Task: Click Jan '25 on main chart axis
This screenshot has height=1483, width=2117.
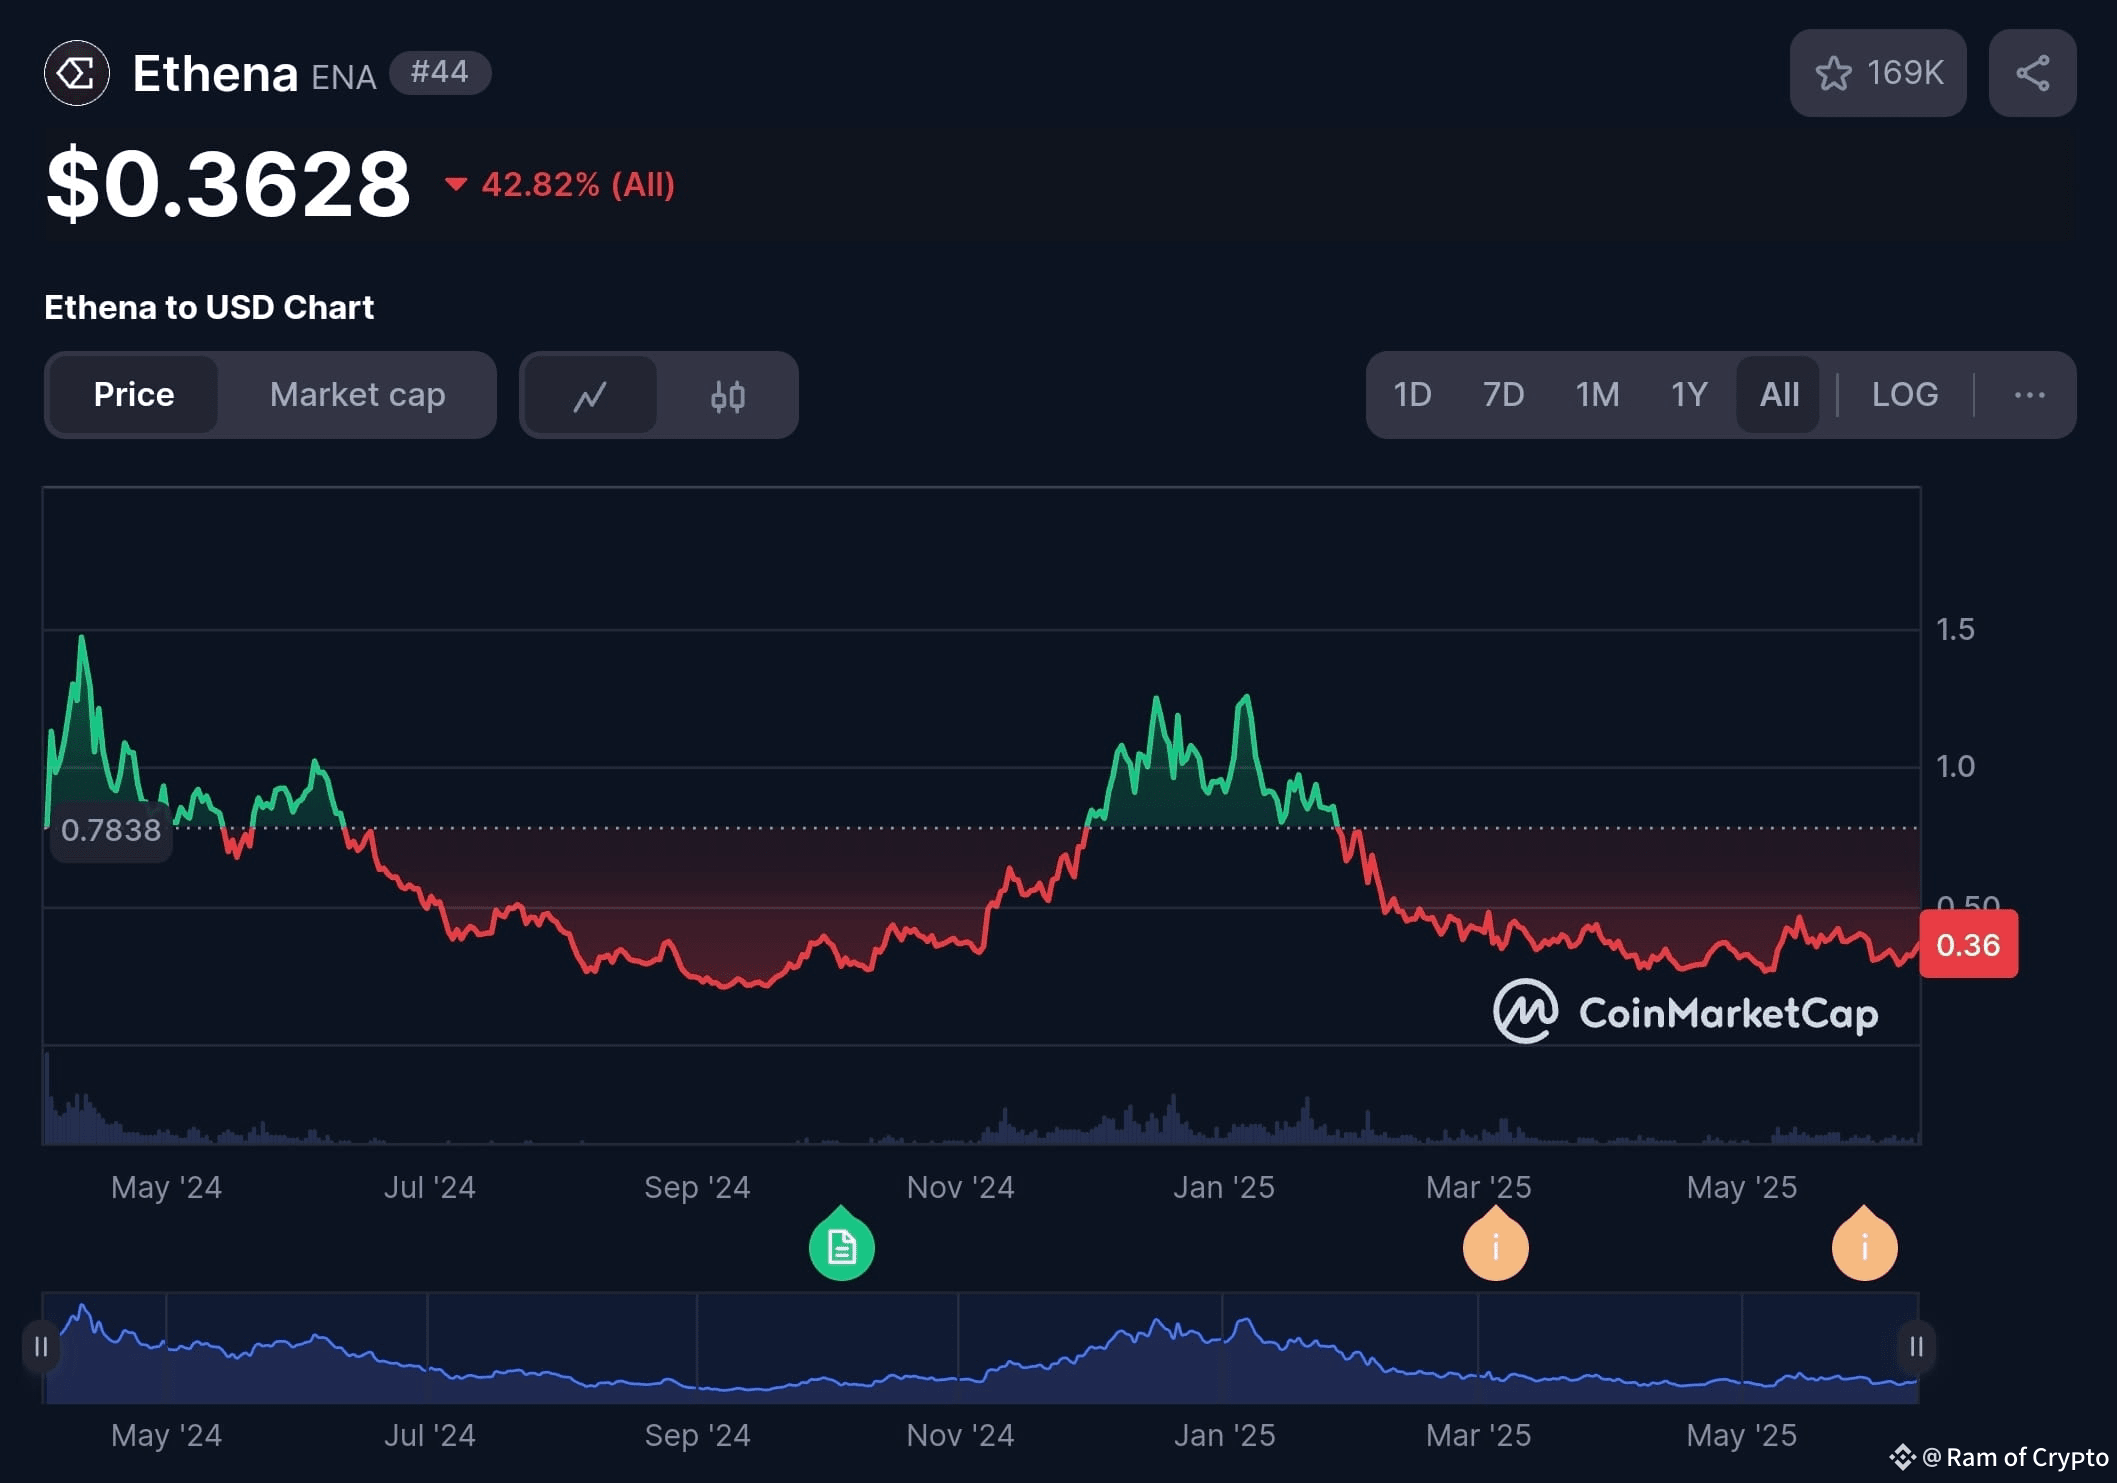Action: pos(1223,1187)
